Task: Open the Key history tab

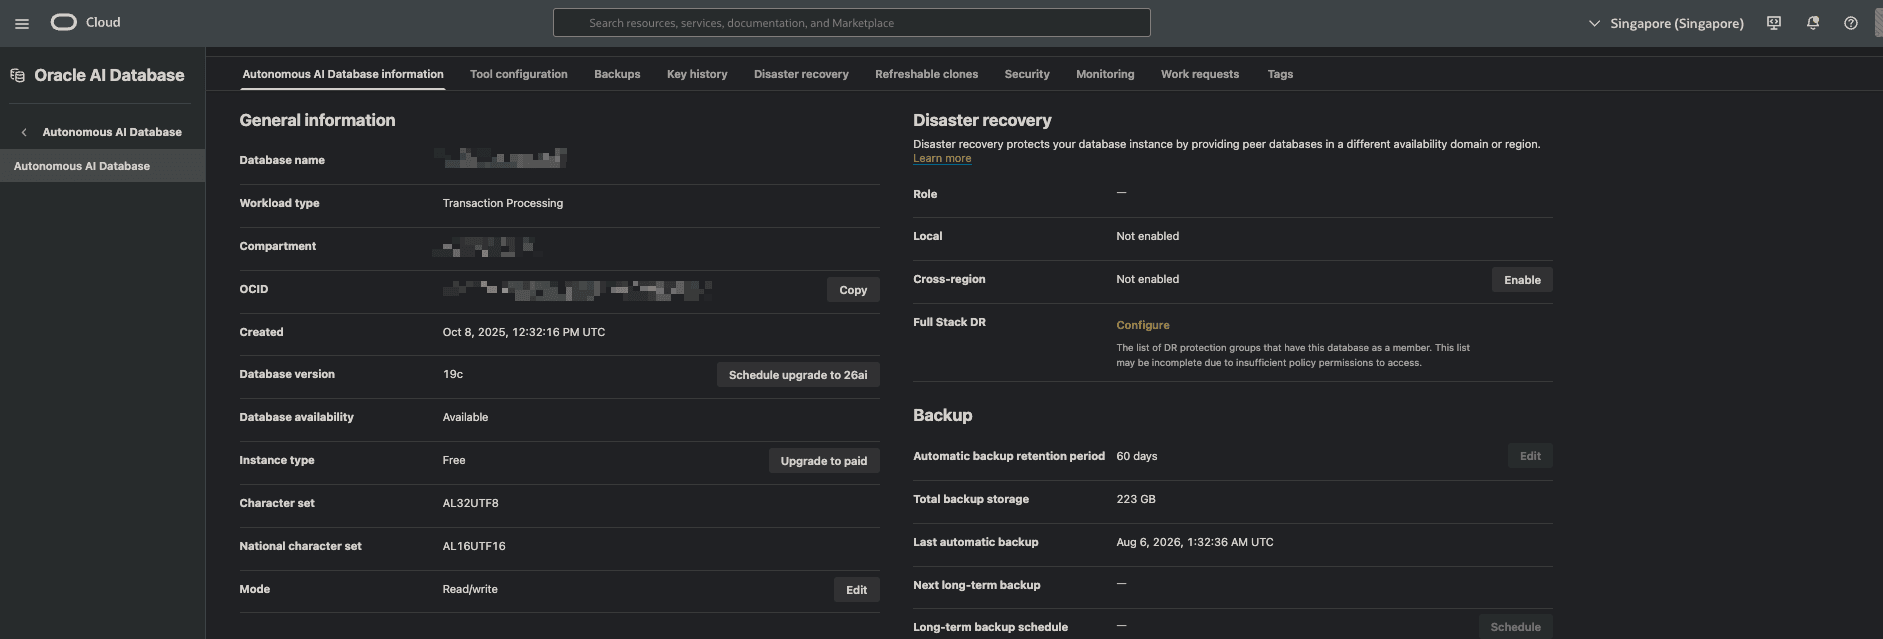Action: click(x=697, y=74)
